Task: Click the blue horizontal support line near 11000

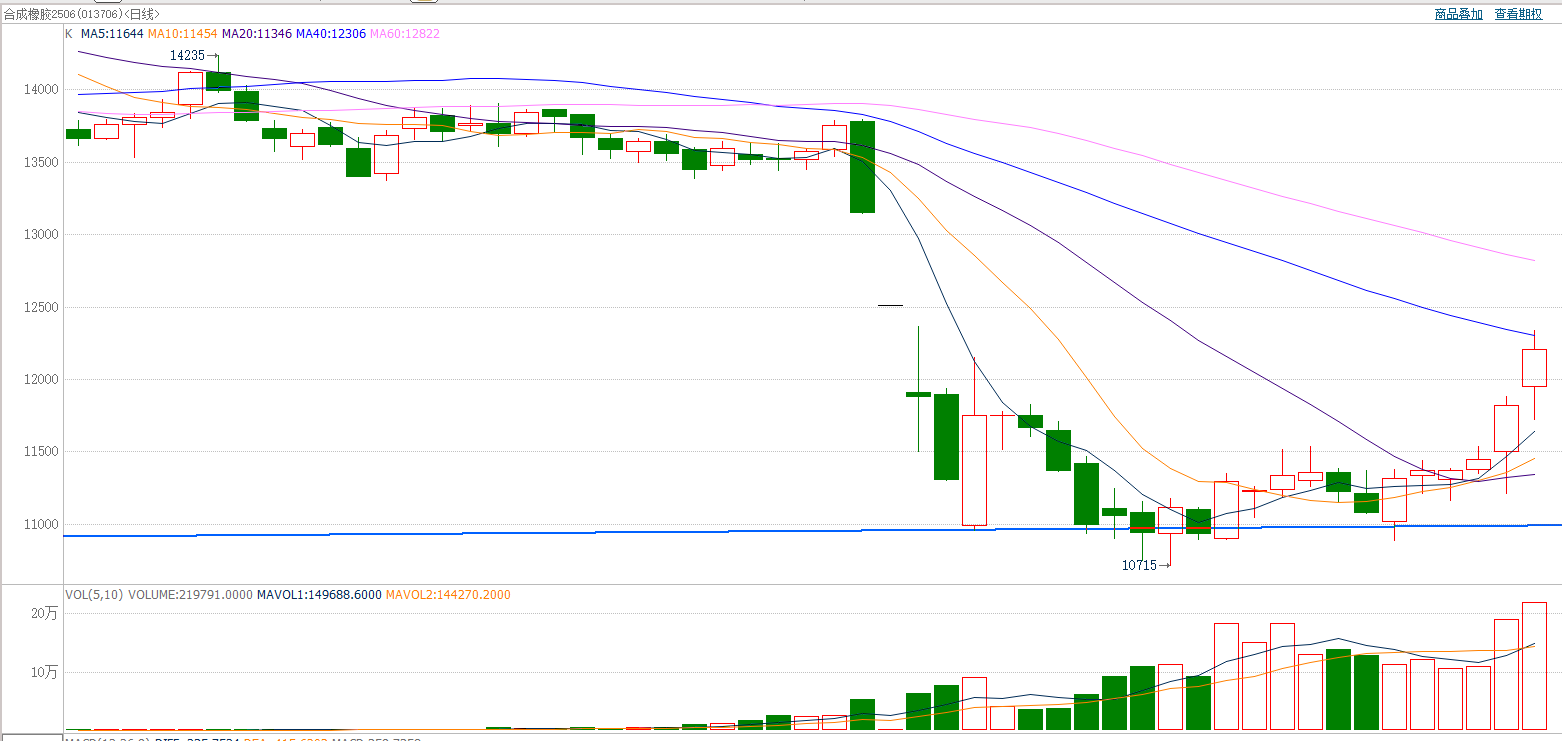Action: (812, 530)
